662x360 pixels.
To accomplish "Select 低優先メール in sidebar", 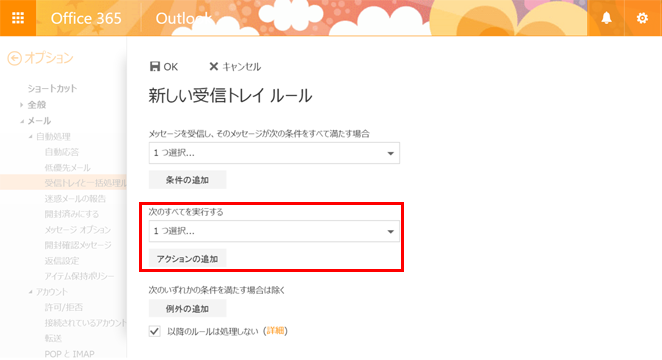I will [68, 168].
